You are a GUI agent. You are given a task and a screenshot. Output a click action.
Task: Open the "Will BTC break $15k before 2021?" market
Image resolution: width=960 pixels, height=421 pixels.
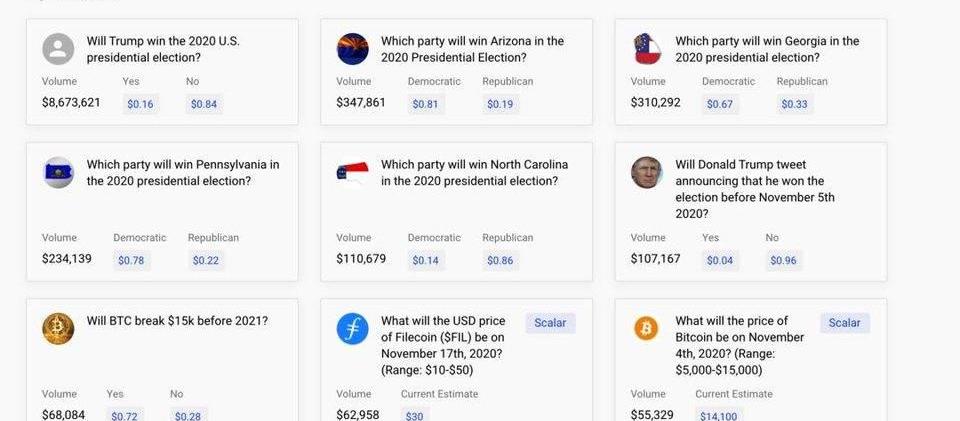(177, 321)
